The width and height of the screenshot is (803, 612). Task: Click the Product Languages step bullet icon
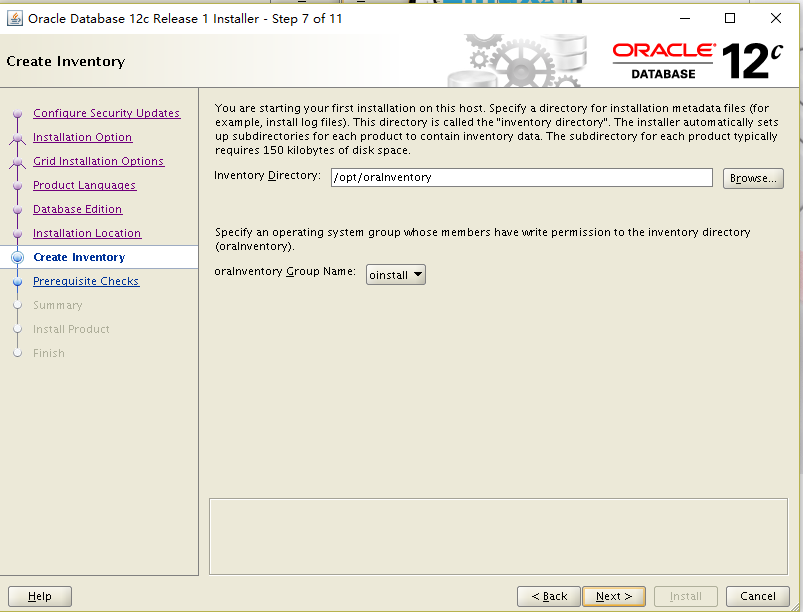(17, 185)
